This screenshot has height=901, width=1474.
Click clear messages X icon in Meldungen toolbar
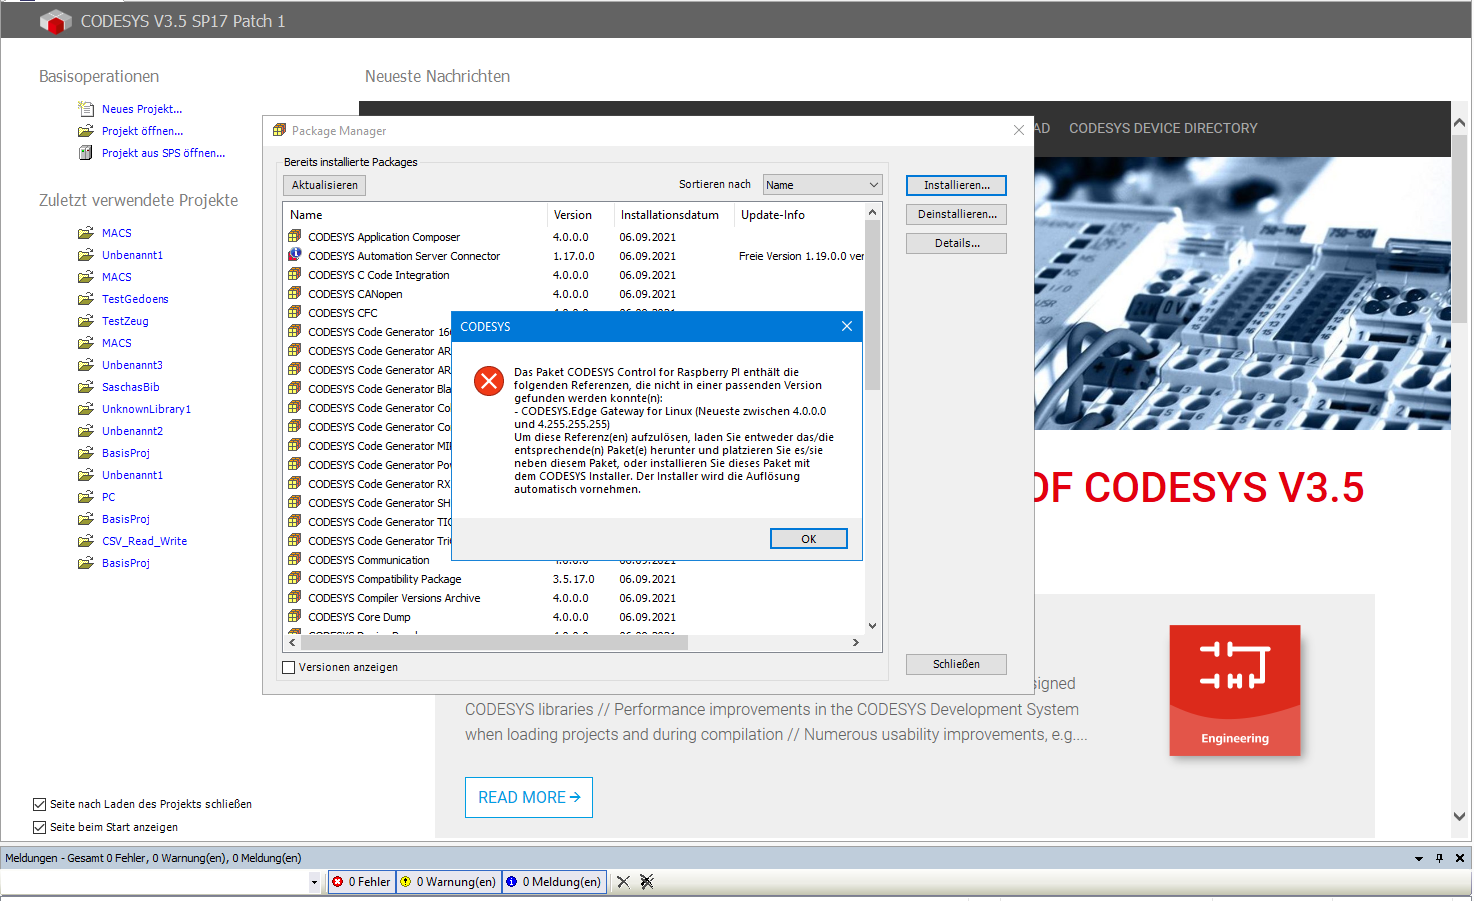623,882
